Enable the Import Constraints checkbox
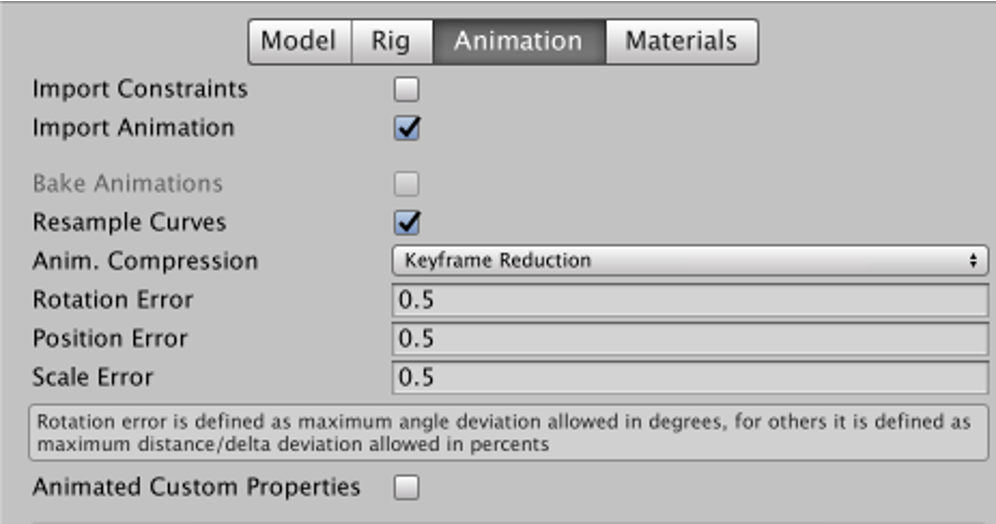 406,90
